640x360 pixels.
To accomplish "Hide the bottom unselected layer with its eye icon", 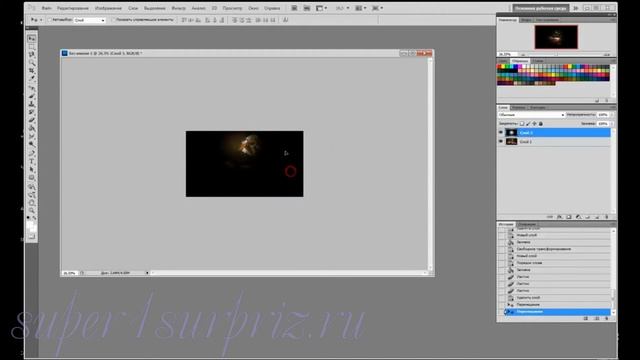I will coord(501,141).
